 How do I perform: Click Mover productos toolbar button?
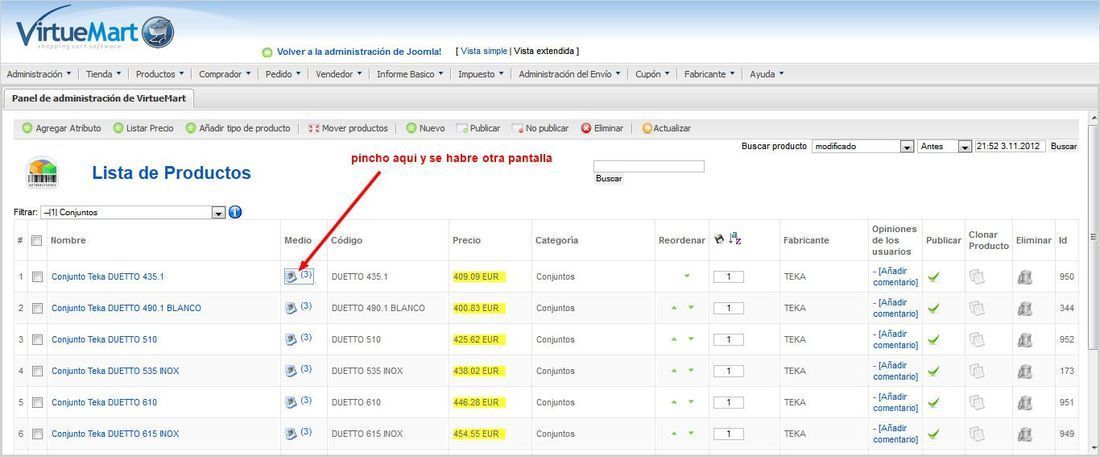[x=348, y=128]
